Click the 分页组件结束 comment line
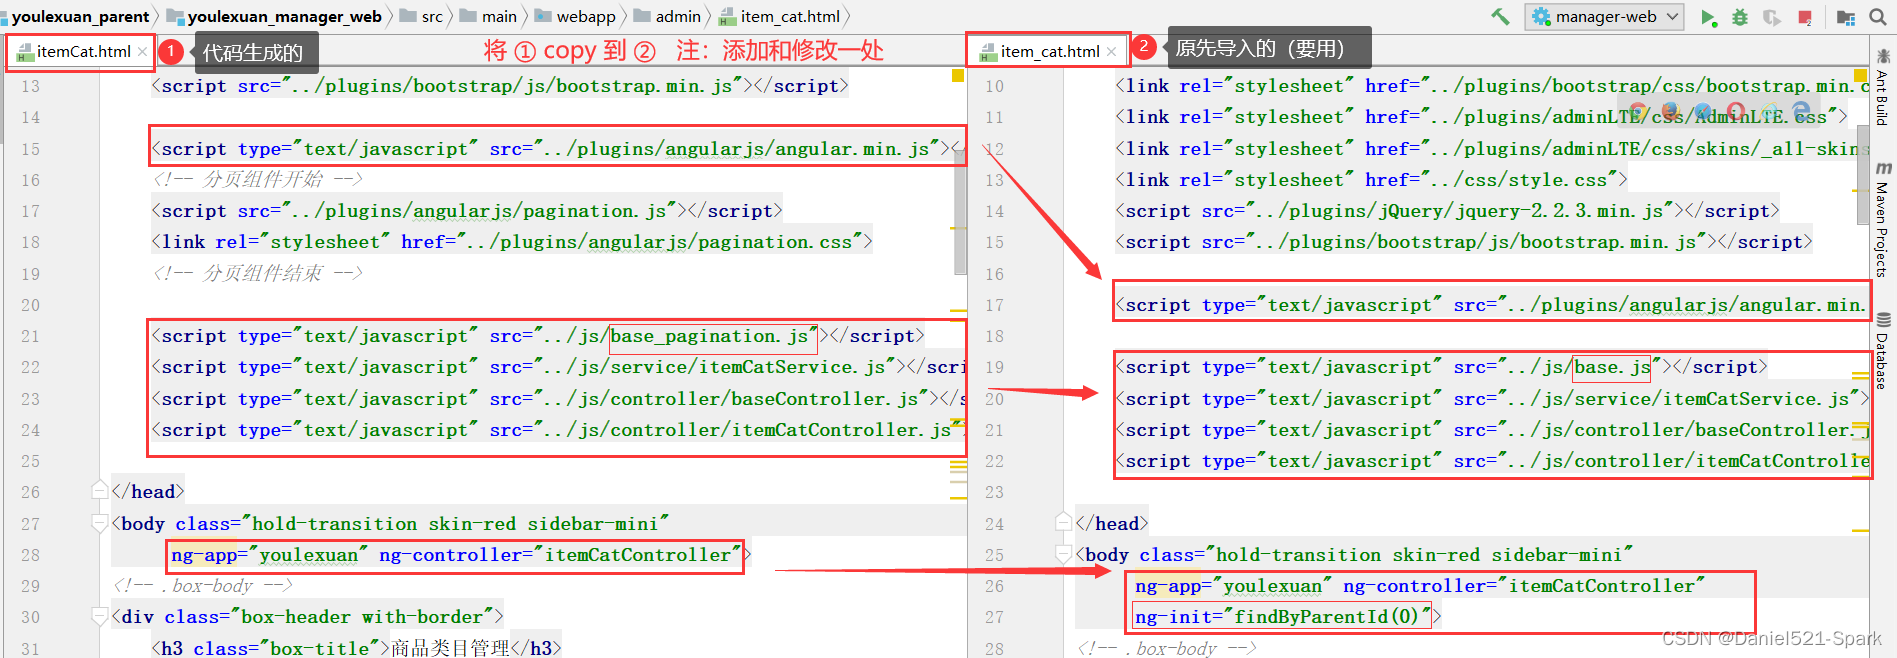The image size is (1897, 658). (x=257, y=273)
